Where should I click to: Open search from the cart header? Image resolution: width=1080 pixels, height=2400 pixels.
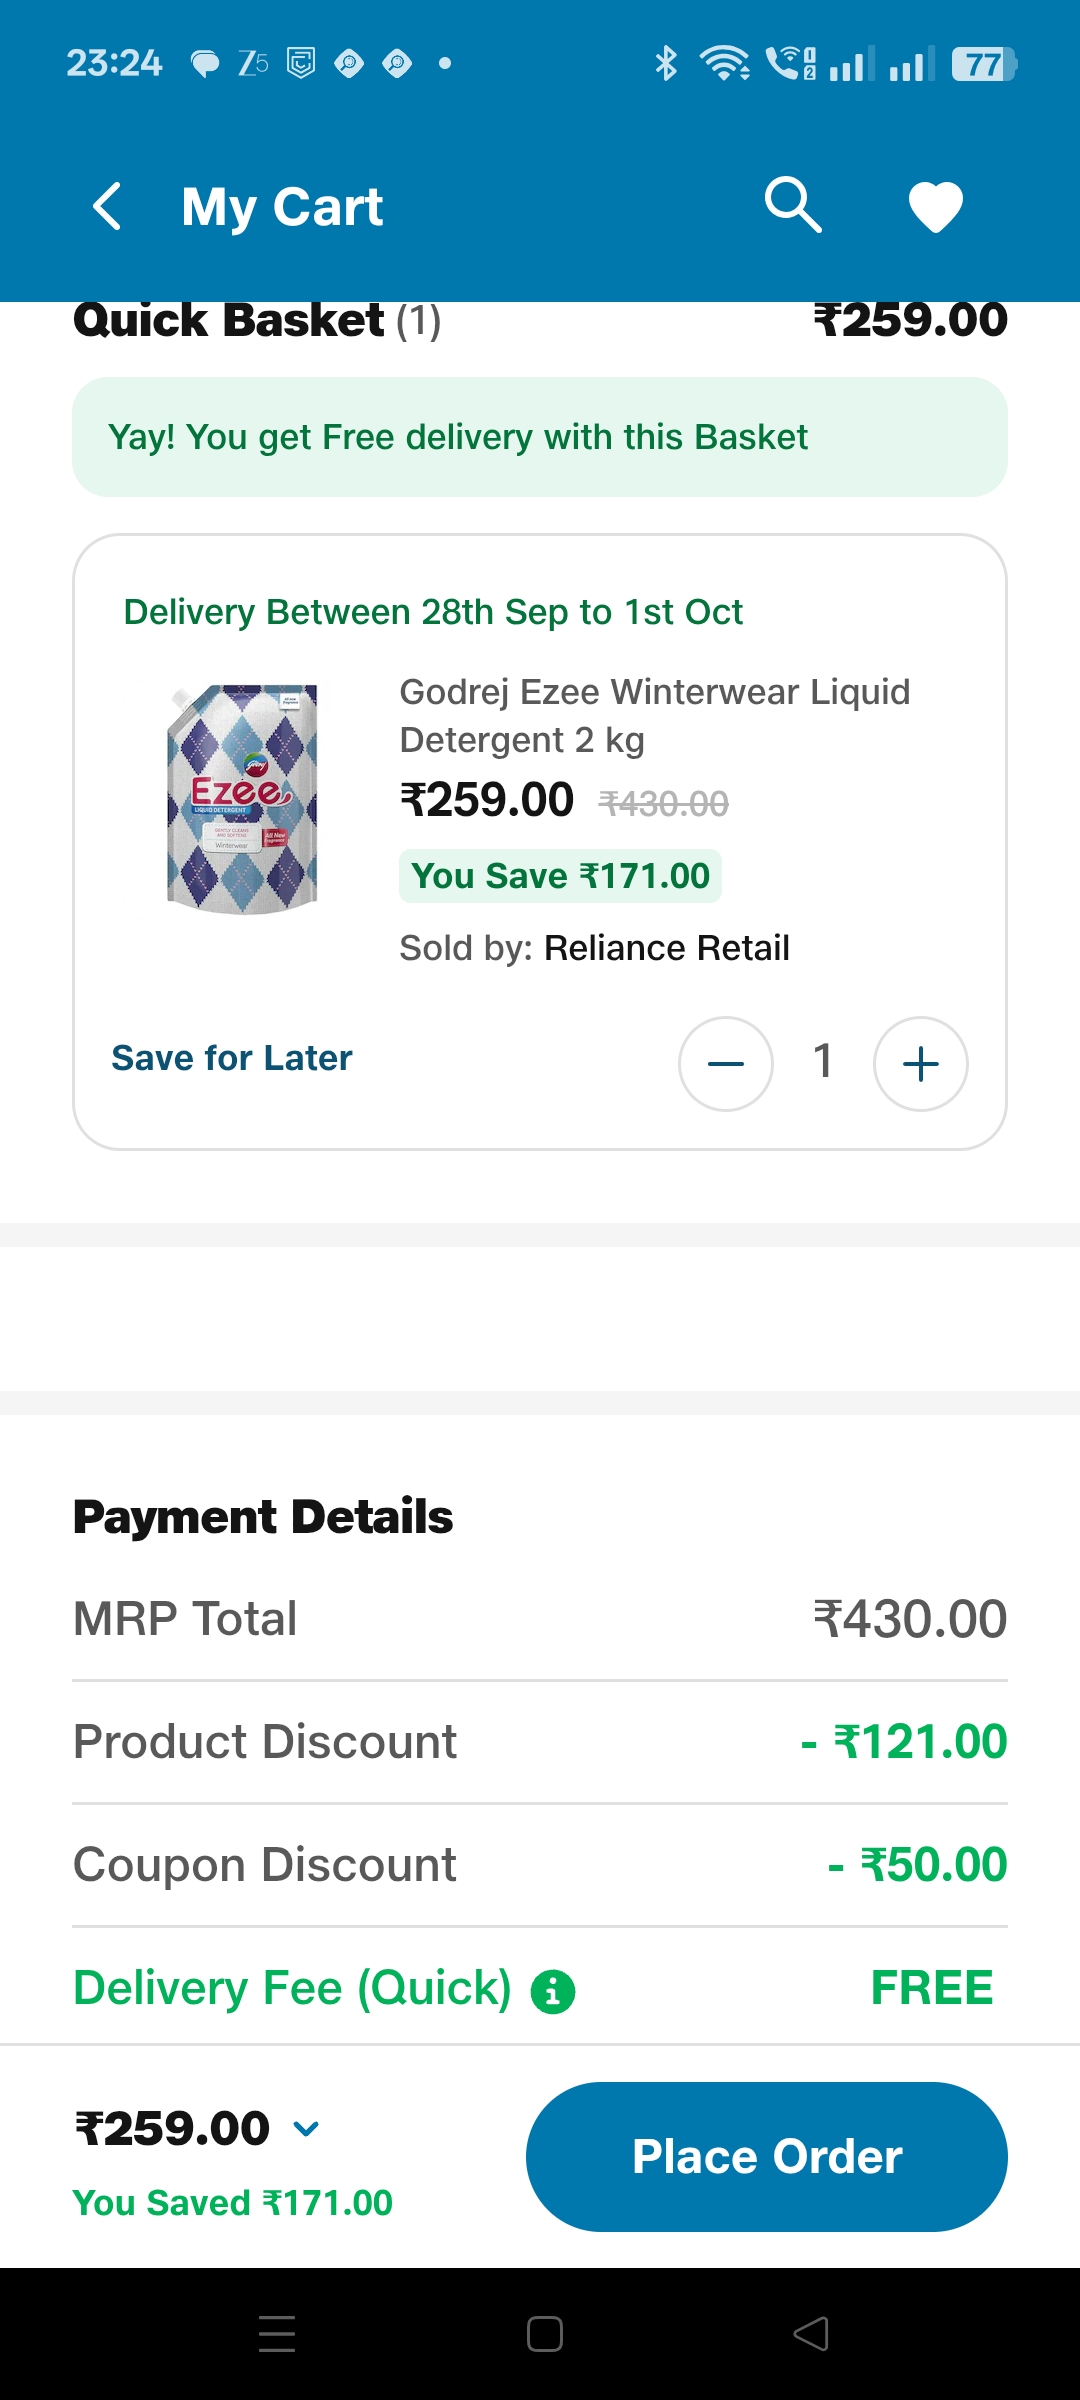(793, 206)
